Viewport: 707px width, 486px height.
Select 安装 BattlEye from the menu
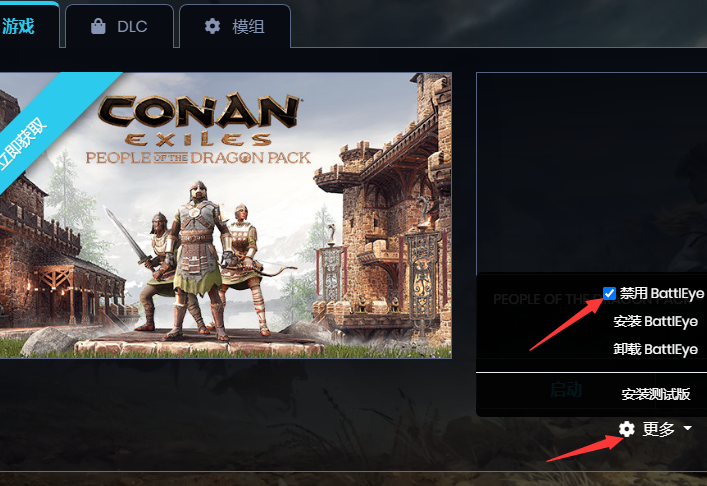click(x=655, y=321)
